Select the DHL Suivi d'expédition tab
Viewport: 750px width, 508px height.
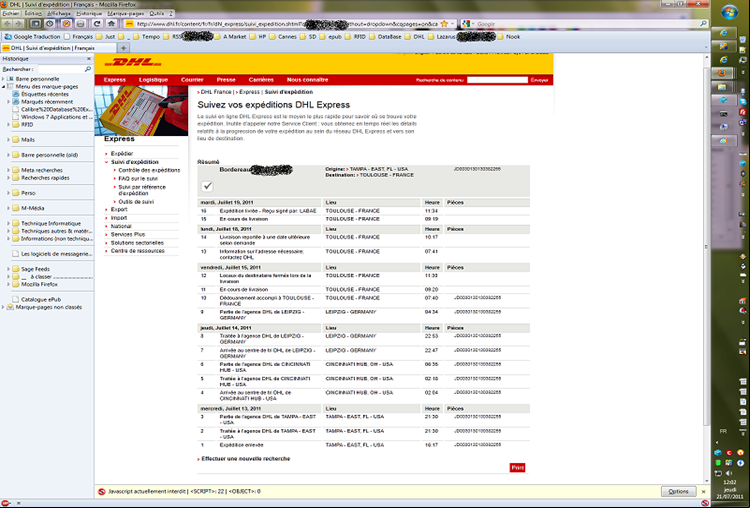(58, 48)
